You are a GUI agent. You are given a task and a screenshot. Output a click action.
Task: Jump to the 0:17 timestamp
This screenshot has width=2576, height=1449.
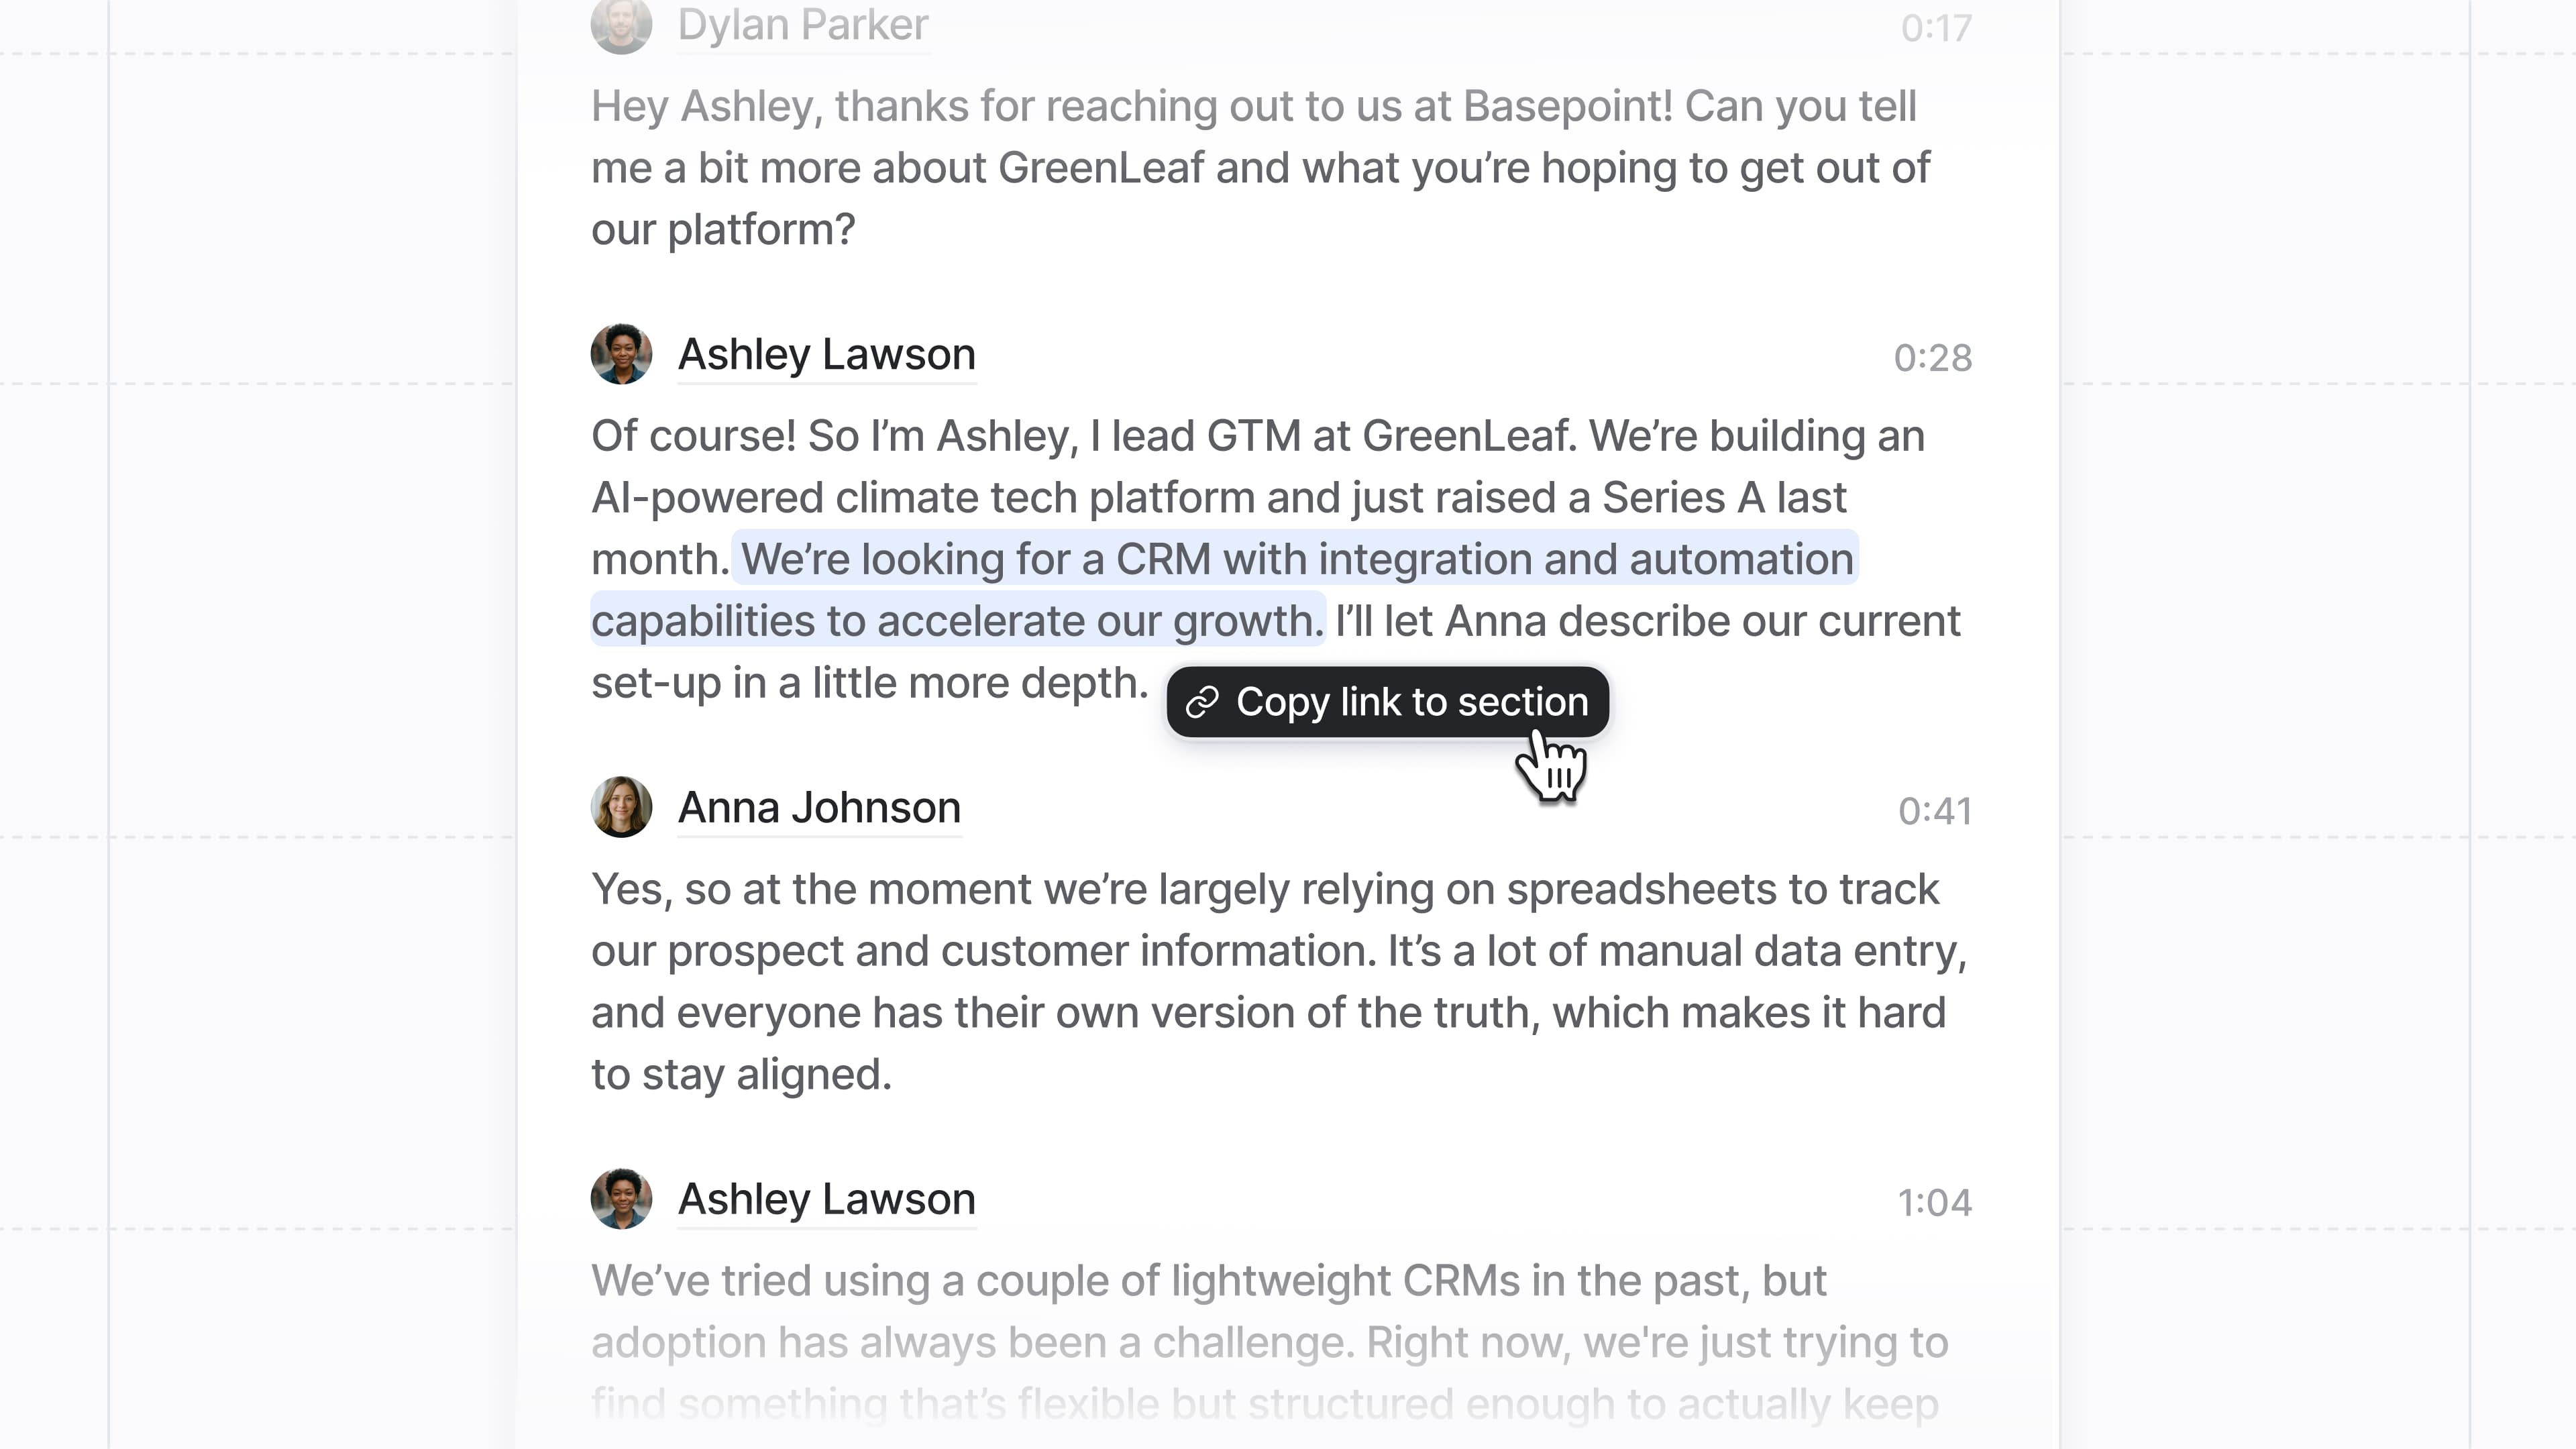click(x=1936, y=28)
